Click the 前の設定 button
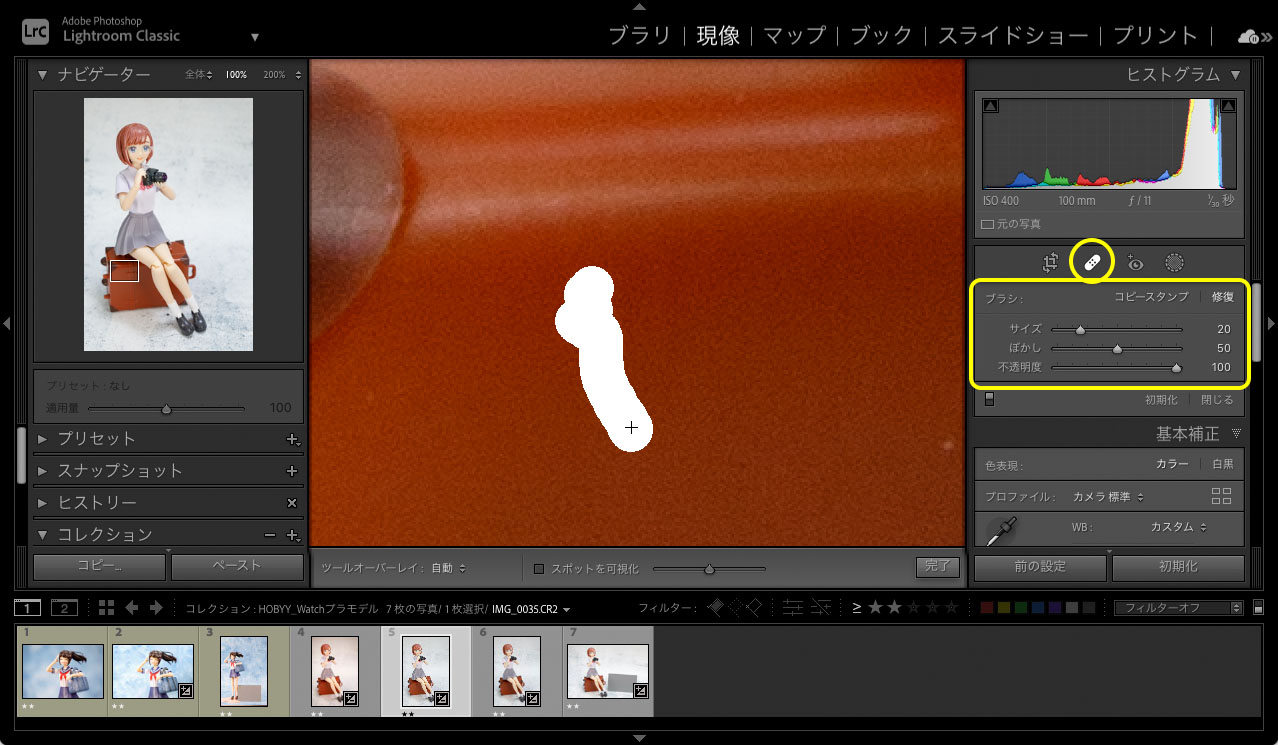Screen dimensions: 1278x745 point(1040,567)
